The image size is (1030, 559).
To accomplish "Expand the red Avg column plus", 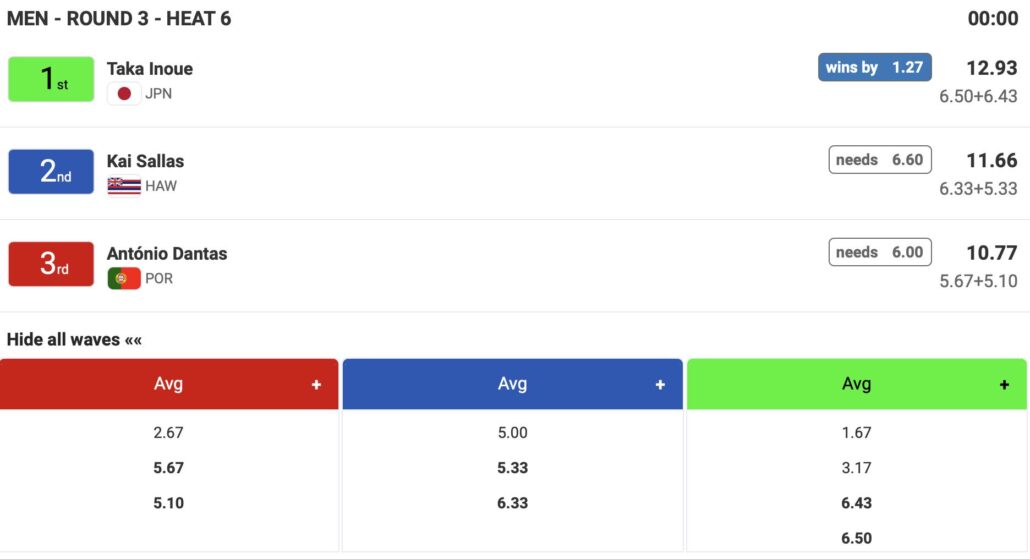I will 316,385.
